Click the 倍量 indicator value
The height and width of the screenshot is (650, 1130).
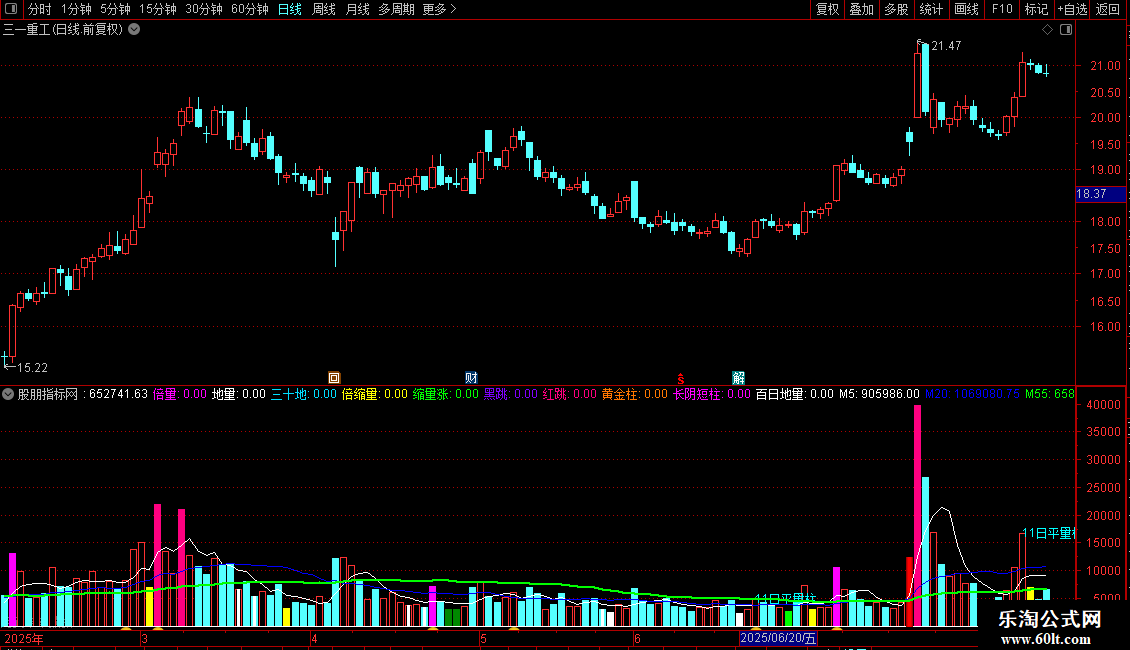click(179, 394)
